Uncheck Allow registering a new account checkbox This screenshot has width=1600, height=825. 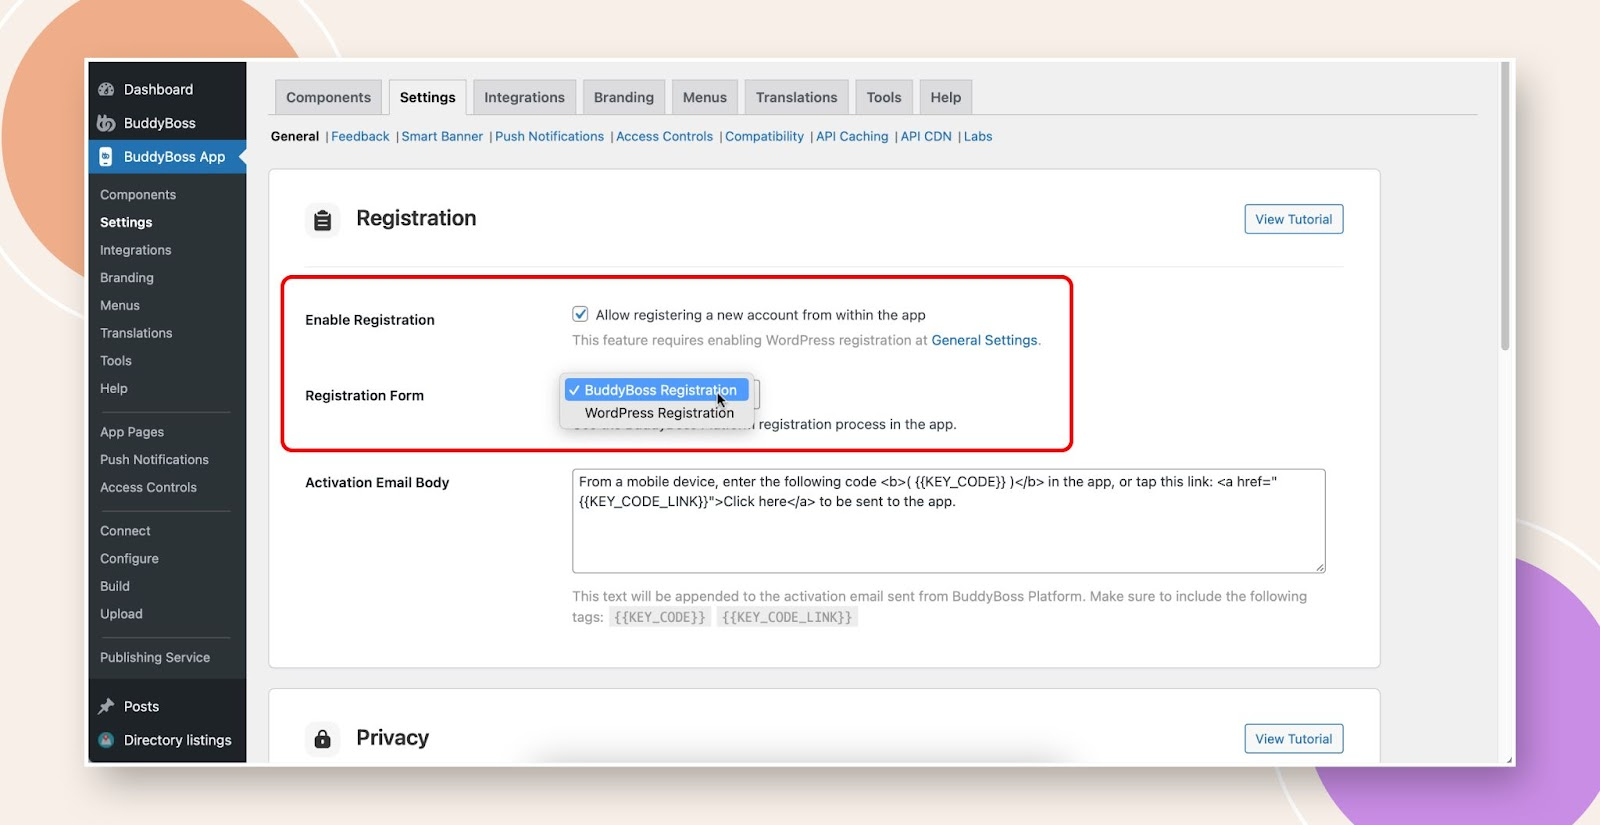coord(580,314)
